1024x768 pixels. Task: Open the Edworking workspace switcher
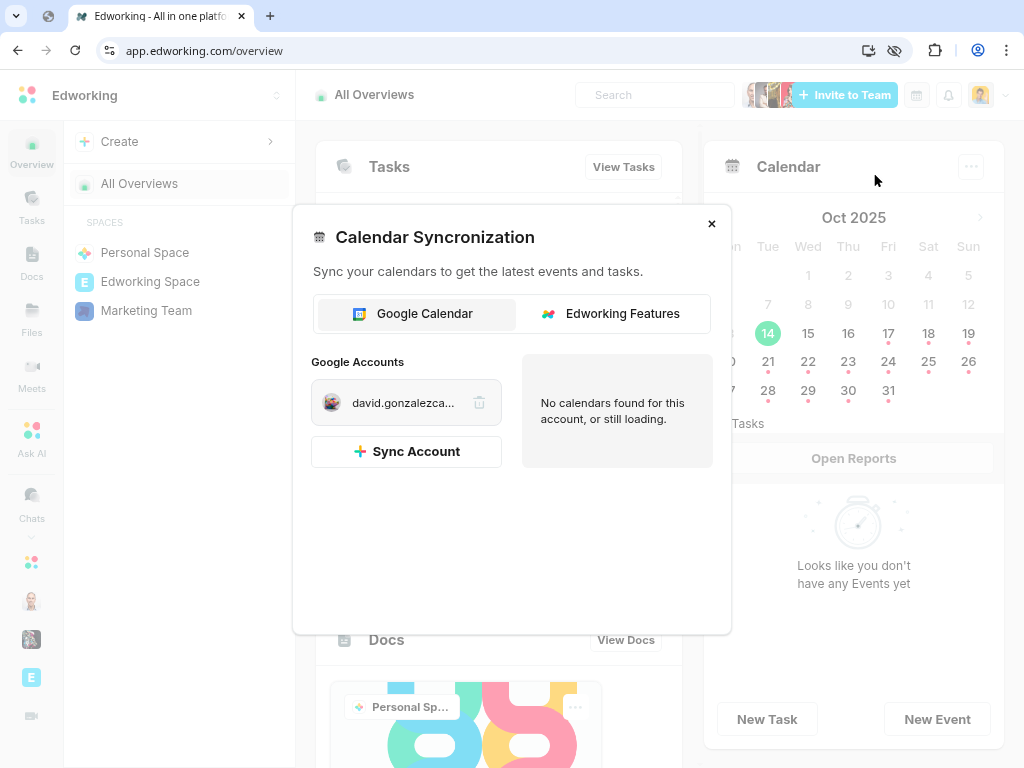[x=276, y=96]
